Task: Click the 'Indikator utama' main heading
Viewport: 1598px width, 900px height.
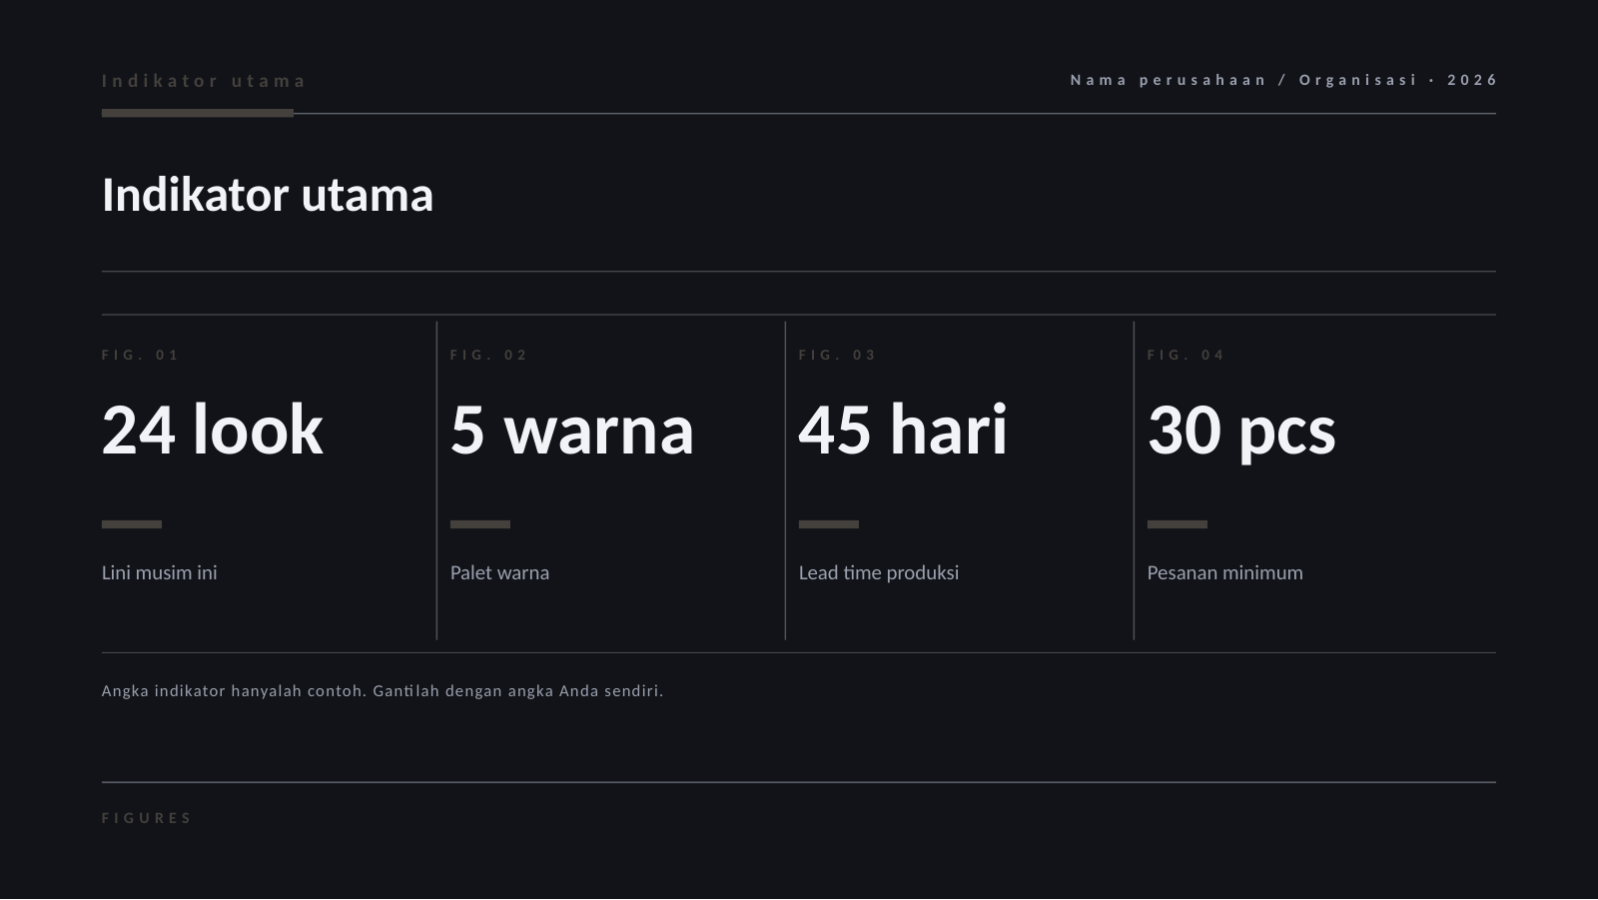Action: 267,195
